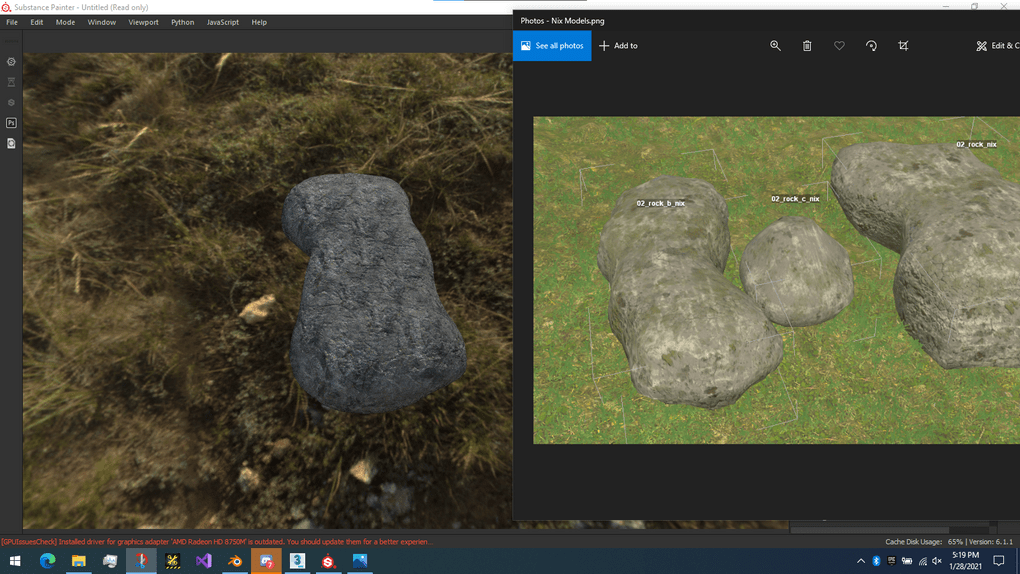Open the Mode menu

[65, 22]
